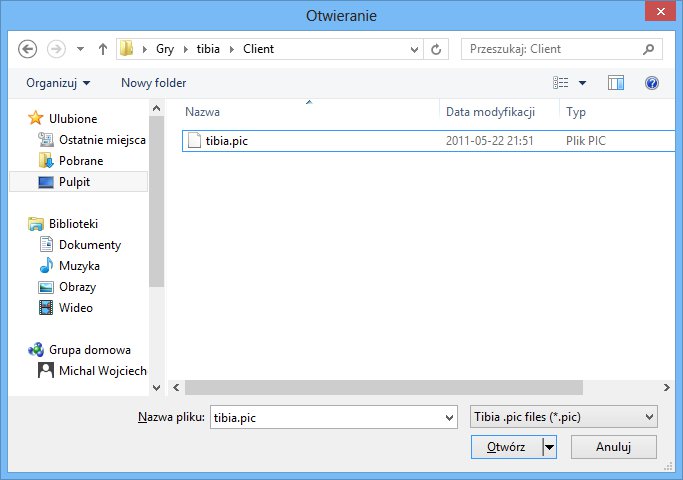Viewport: 683px width, 480px height.
Task: Open Ostatnie miejsca in sidebar
Action: pyautogui.click(x=102, y=140)
